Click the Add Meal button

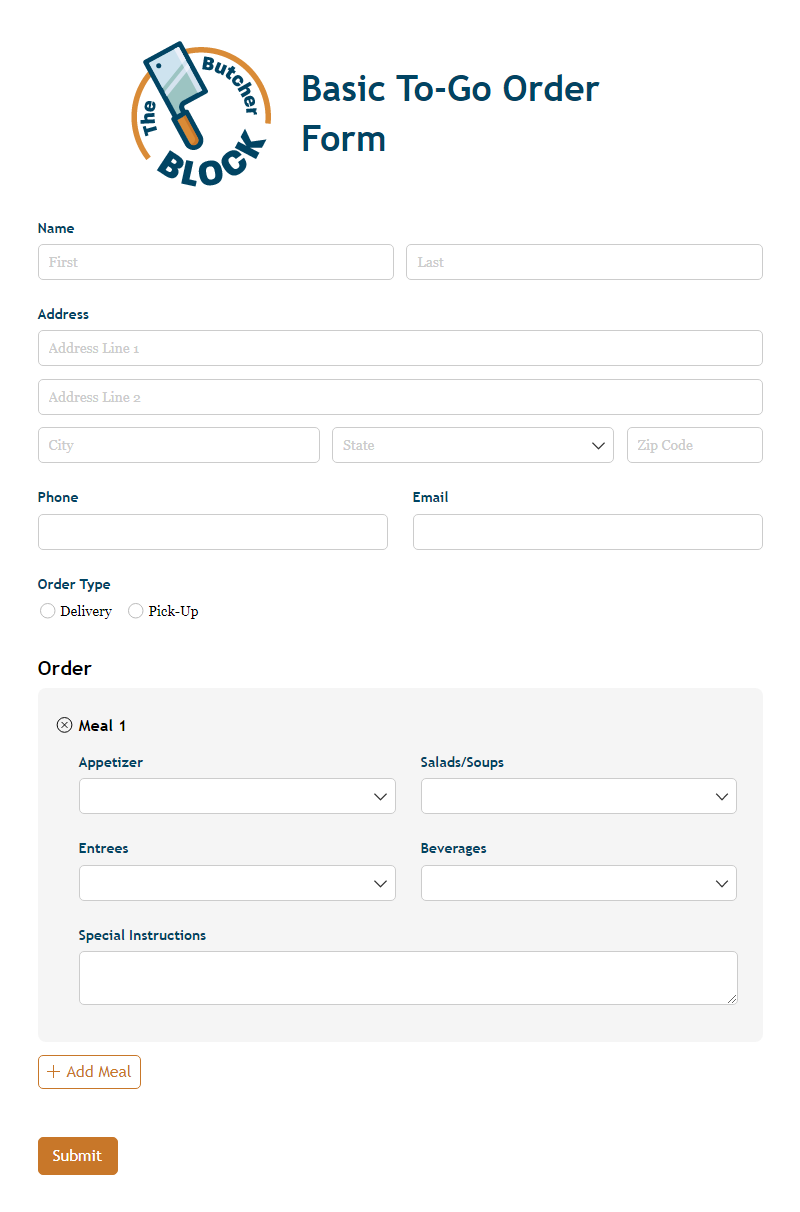89,1071
